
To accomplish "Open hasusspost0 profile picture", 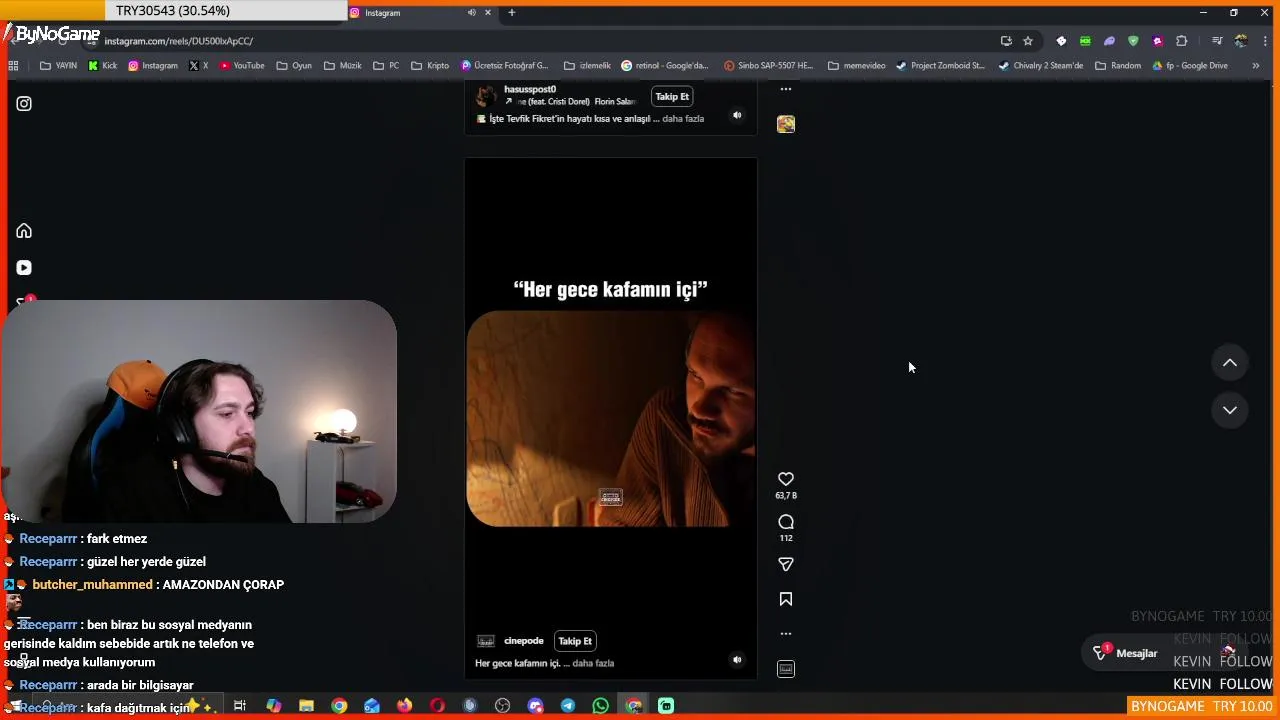I will click(486, 96).
